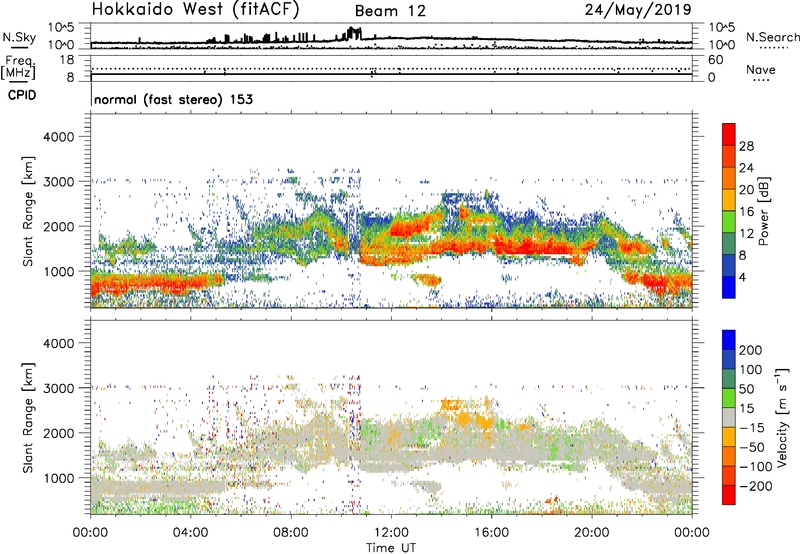Viewport: 800px width, 554px height.
Task: Click the '3000' tick on the velocity panel
Action: [58, 388]
